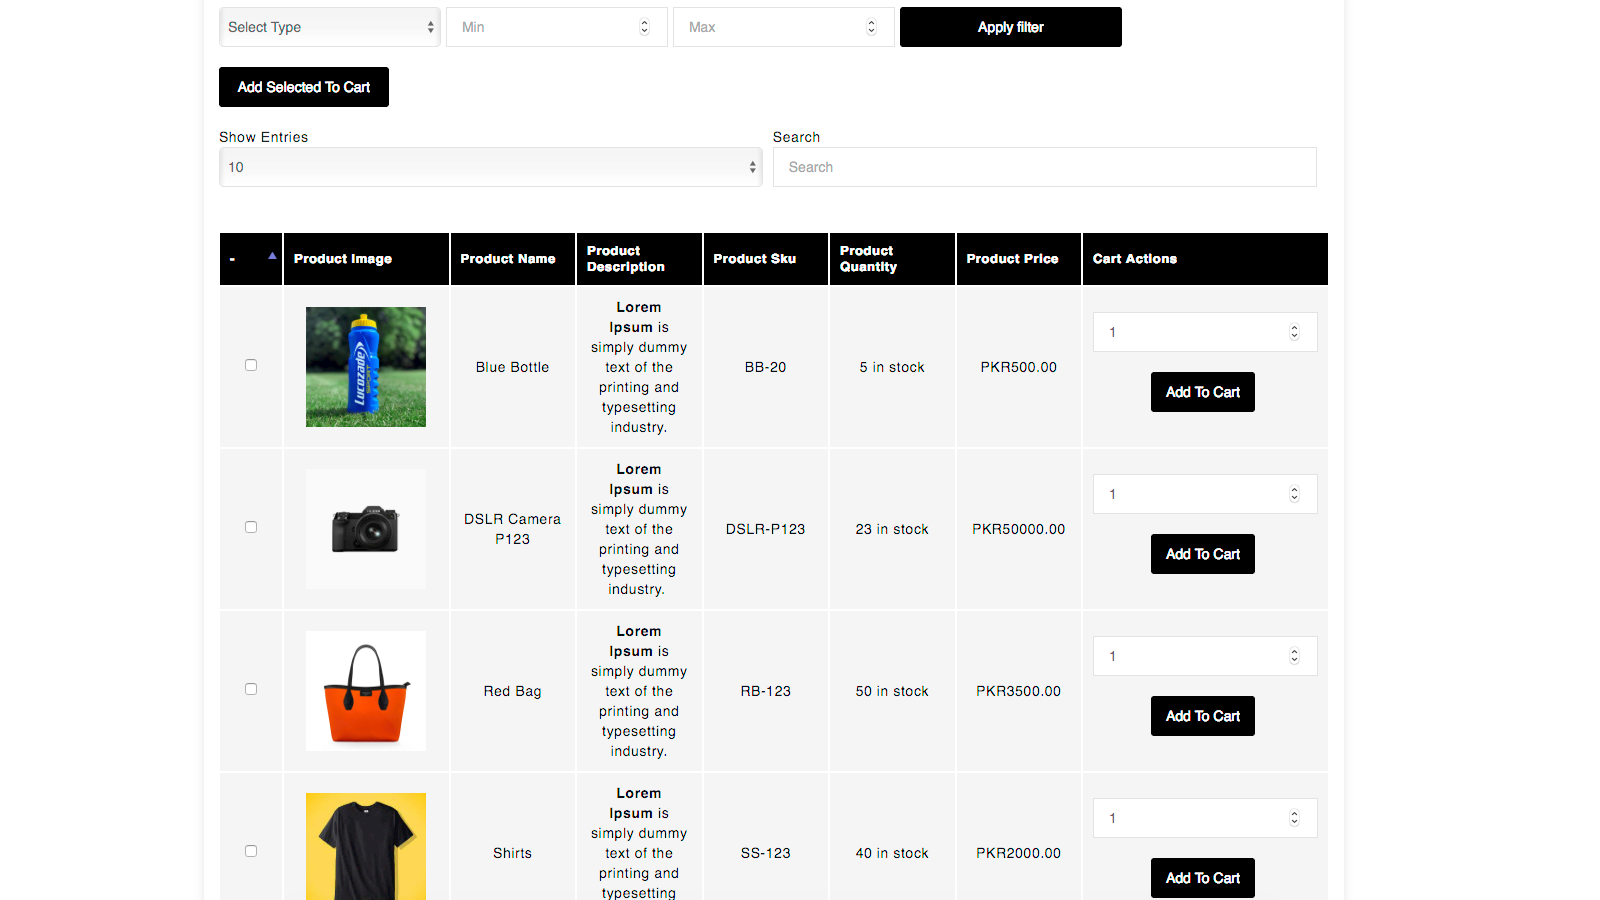Click the Blue Bottle product image
The height and width of the screenshot is (900, 1600).
pos(365,367)
